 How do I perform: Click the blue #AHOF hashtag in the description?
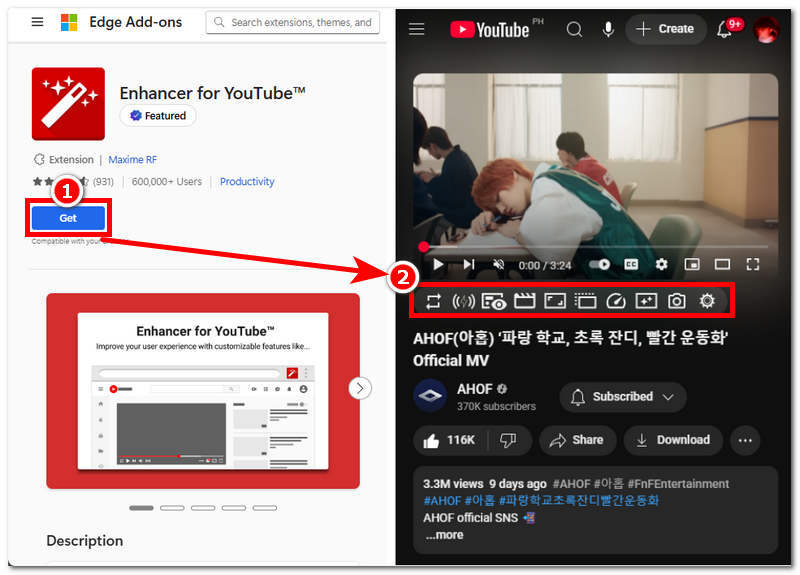pyautogui.click(x=442, y=501)
